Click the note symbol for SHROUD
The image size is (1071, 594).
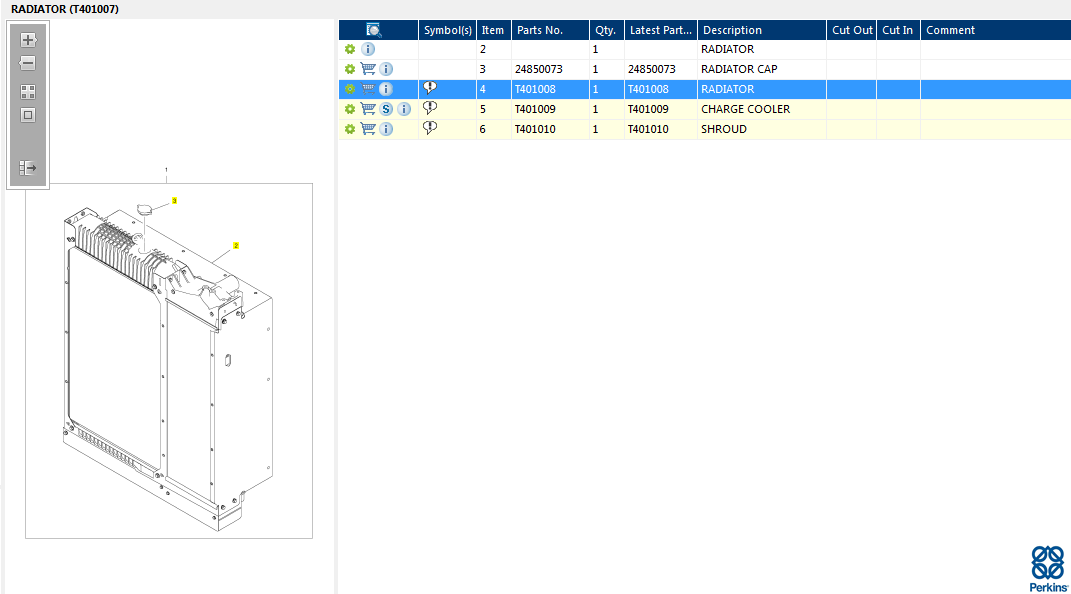(x=430, y=128)
